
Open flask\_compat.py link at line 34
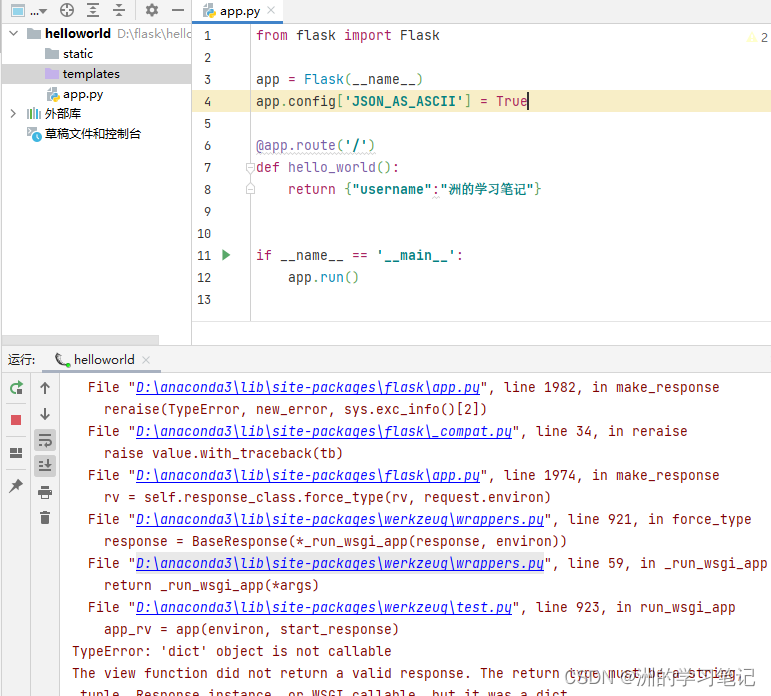(324, 431)
